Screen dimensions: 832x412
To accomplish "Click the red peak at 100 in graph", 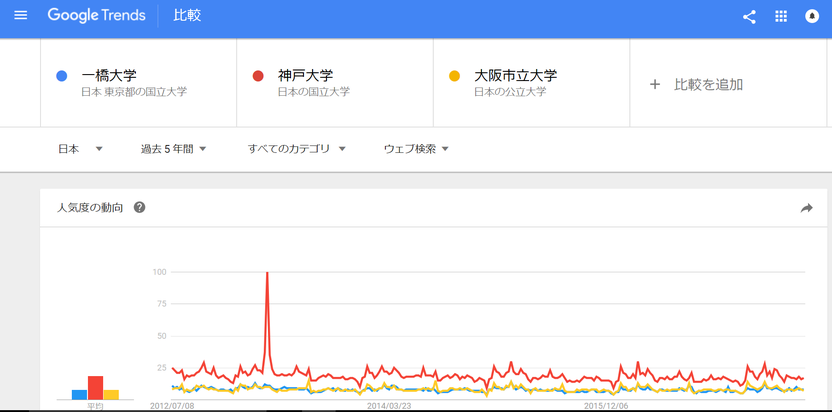I will tap(267, 274).
